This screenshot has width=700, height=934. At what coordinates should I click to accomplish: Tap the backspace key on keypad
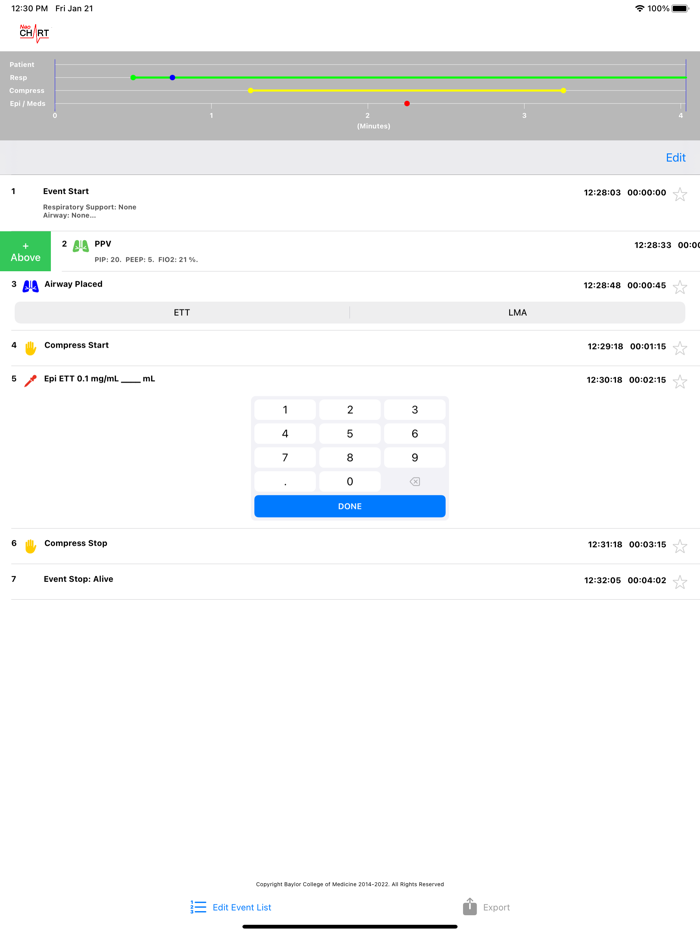415,481
